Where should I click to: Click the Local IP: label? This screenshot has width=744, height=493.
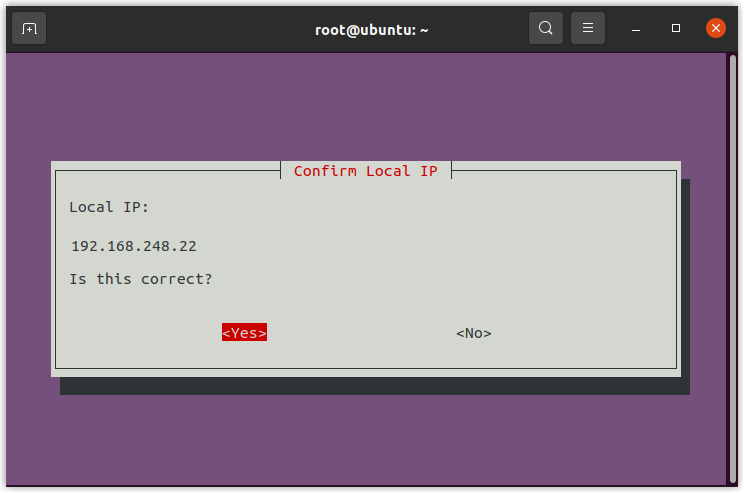[108, 207]
